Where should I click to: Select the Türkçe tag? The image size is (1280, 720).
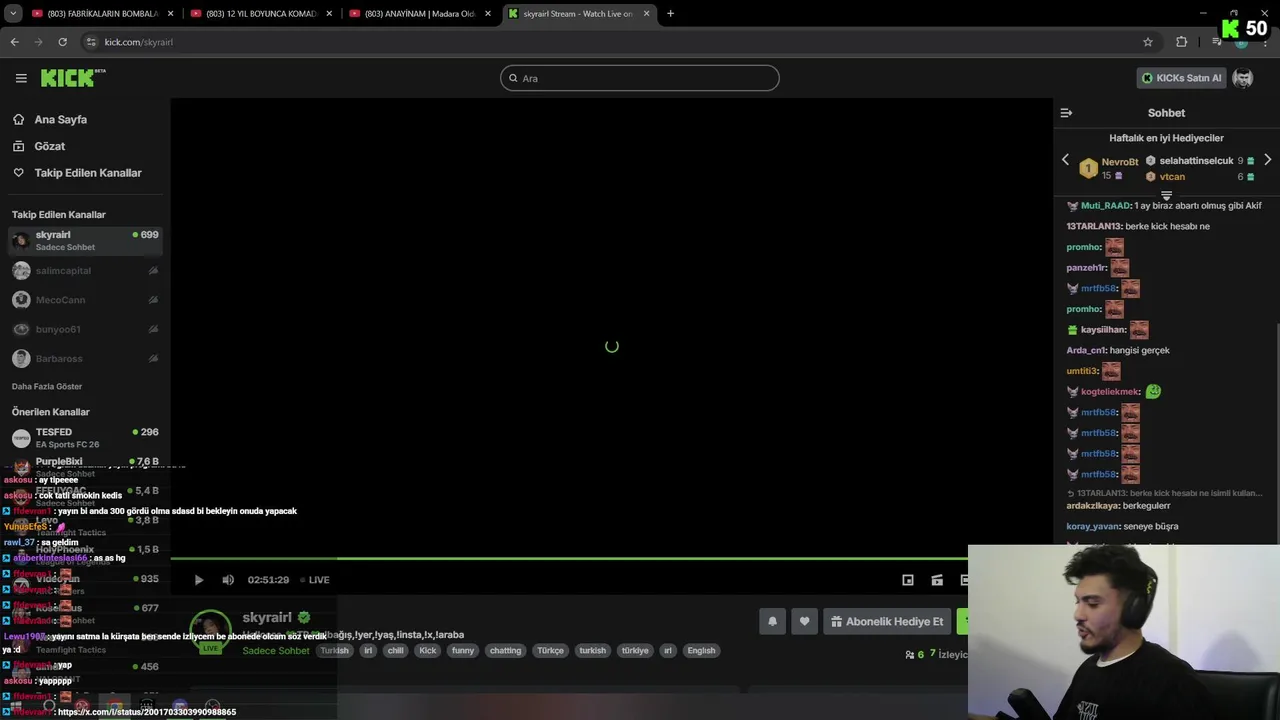551,651
